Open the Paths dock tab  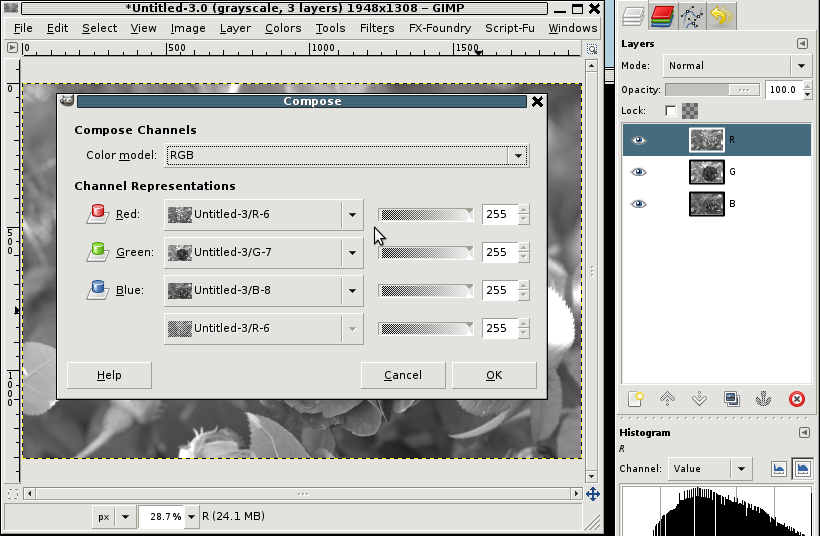click(x=692, y=16)
